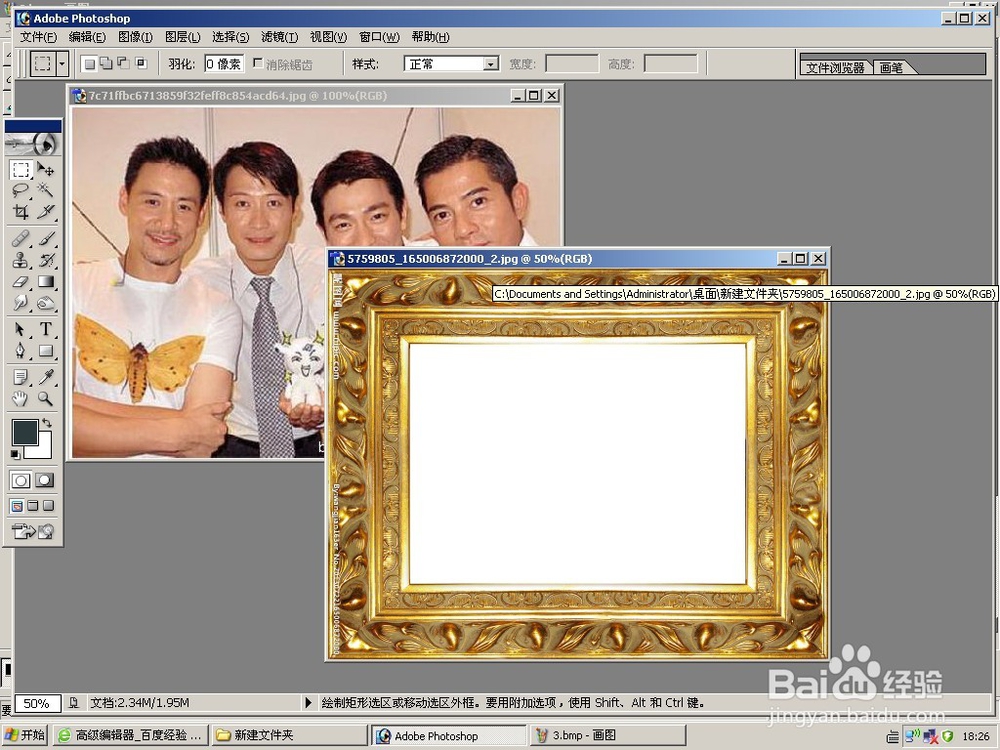
Task: Open the marquee tool preset picker arrow
Action: 62,64
